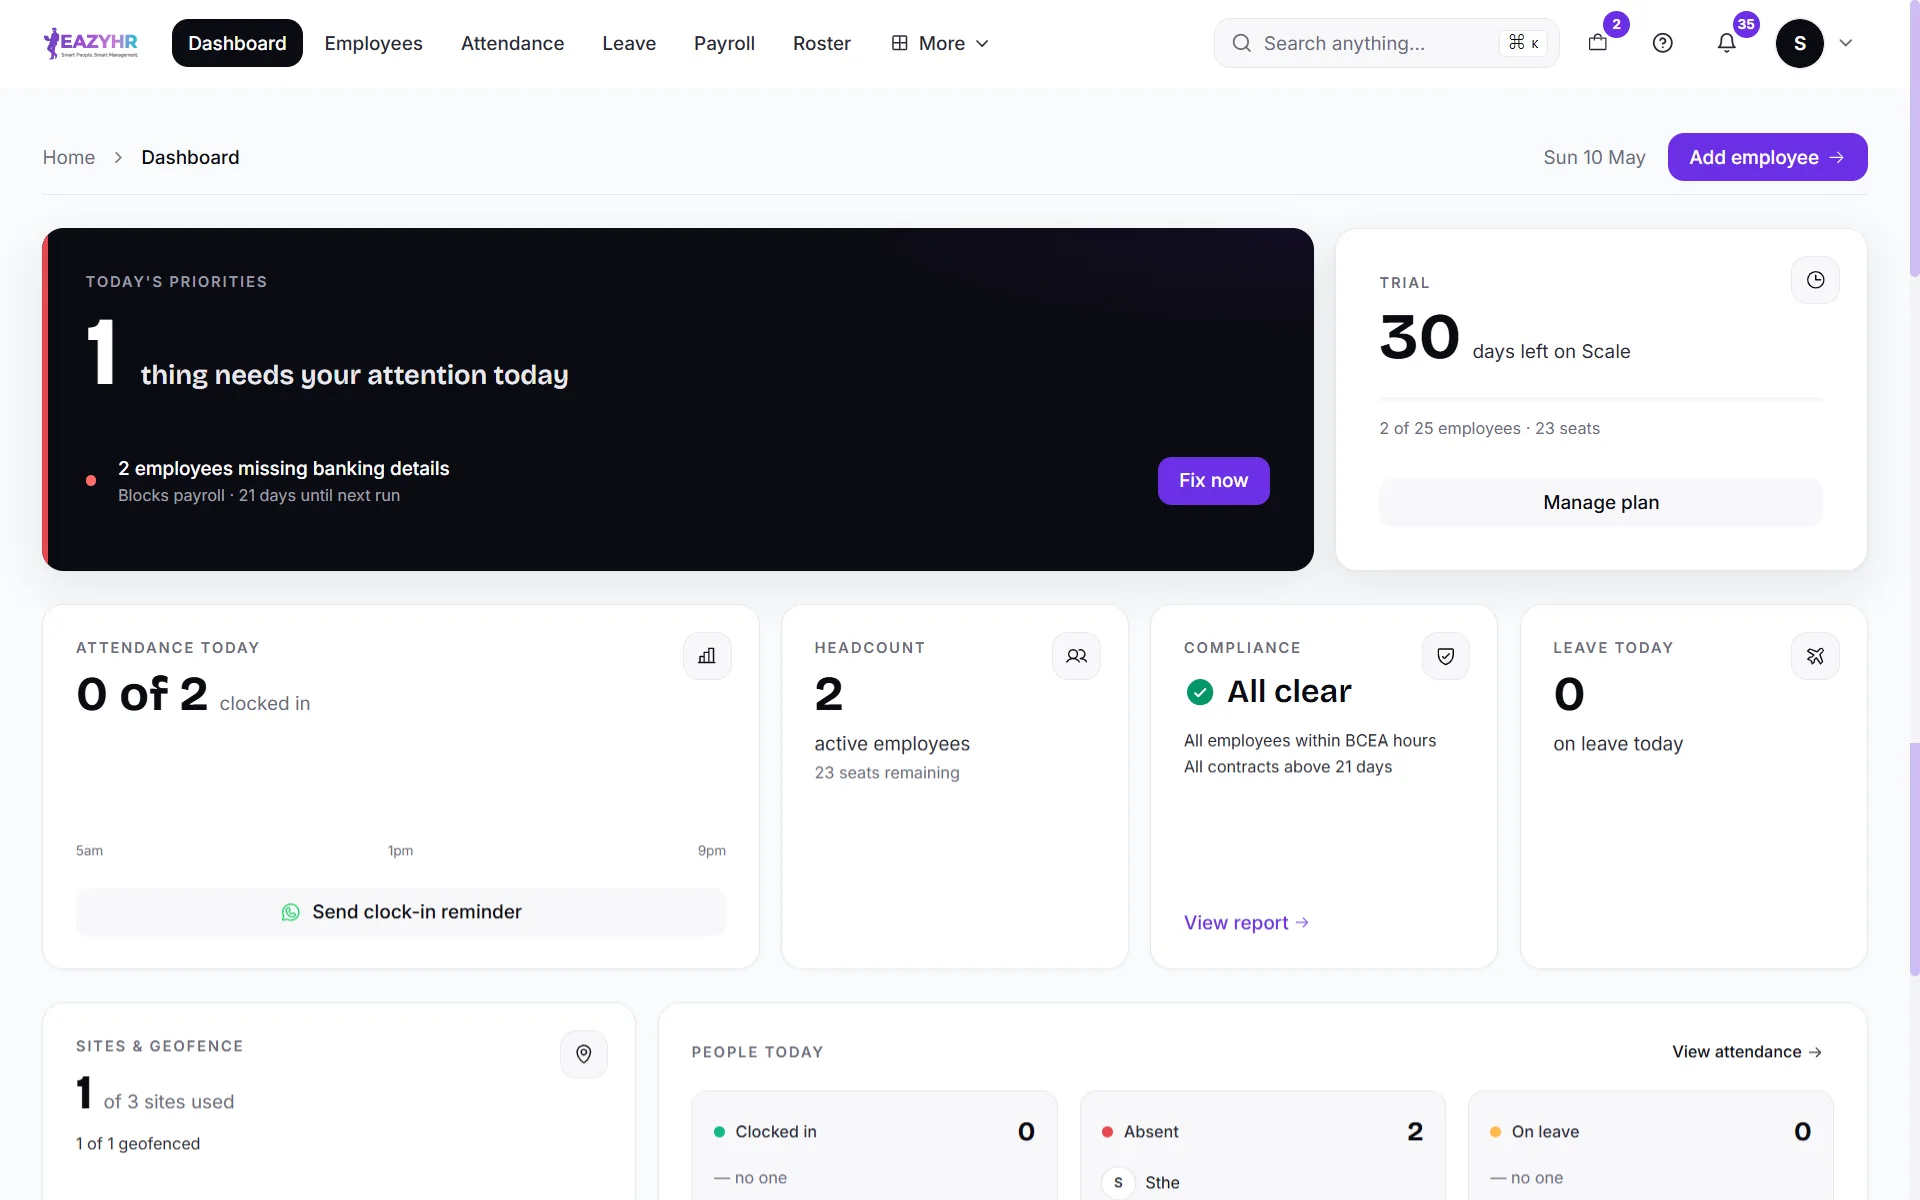Click the chart icon in Attendance Today
The height and width of the screenshot is (1200, 1920).
pos(707,656)
